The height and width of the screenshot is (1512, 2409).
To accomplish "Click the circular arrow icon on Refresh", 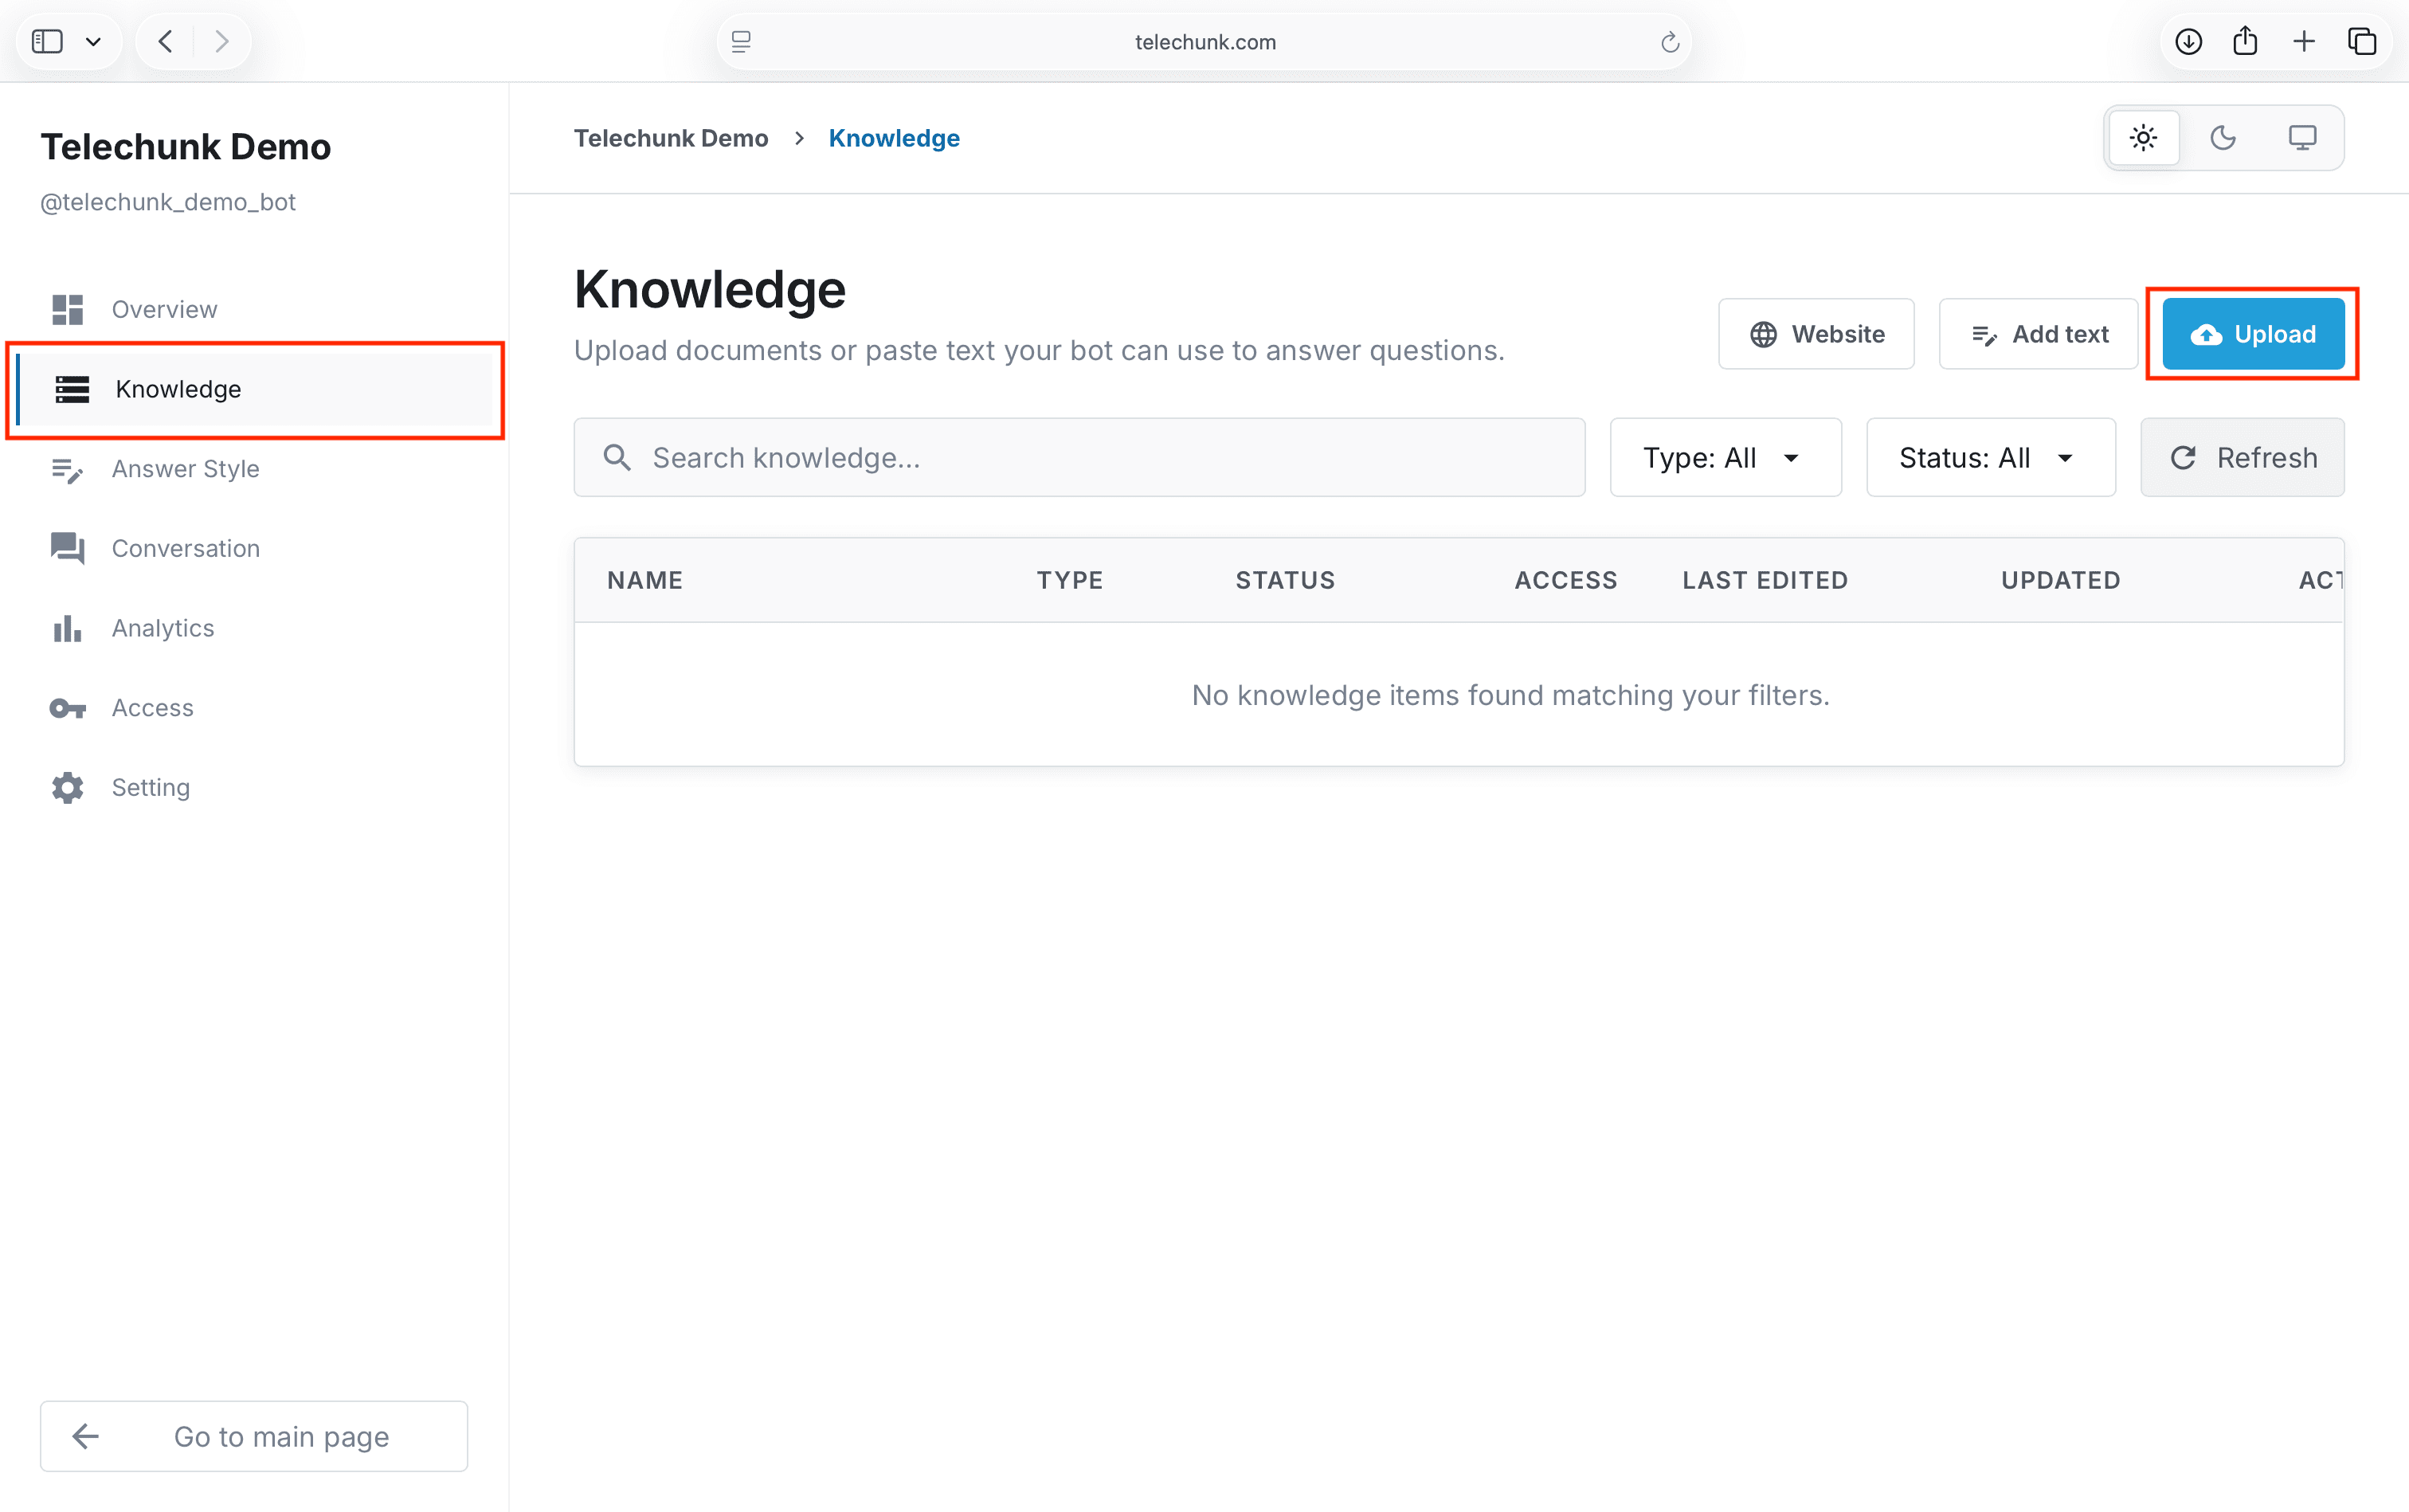I will click(x=2183, y=457).
